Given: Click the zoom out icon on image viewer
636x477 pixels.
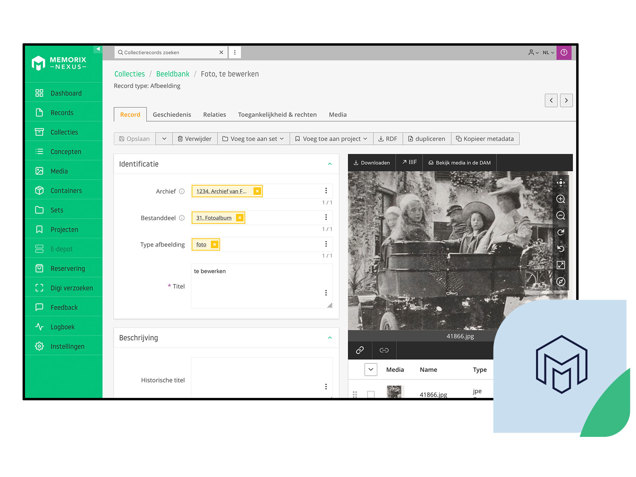Looking at the screenshot, I should pos(561,216).
